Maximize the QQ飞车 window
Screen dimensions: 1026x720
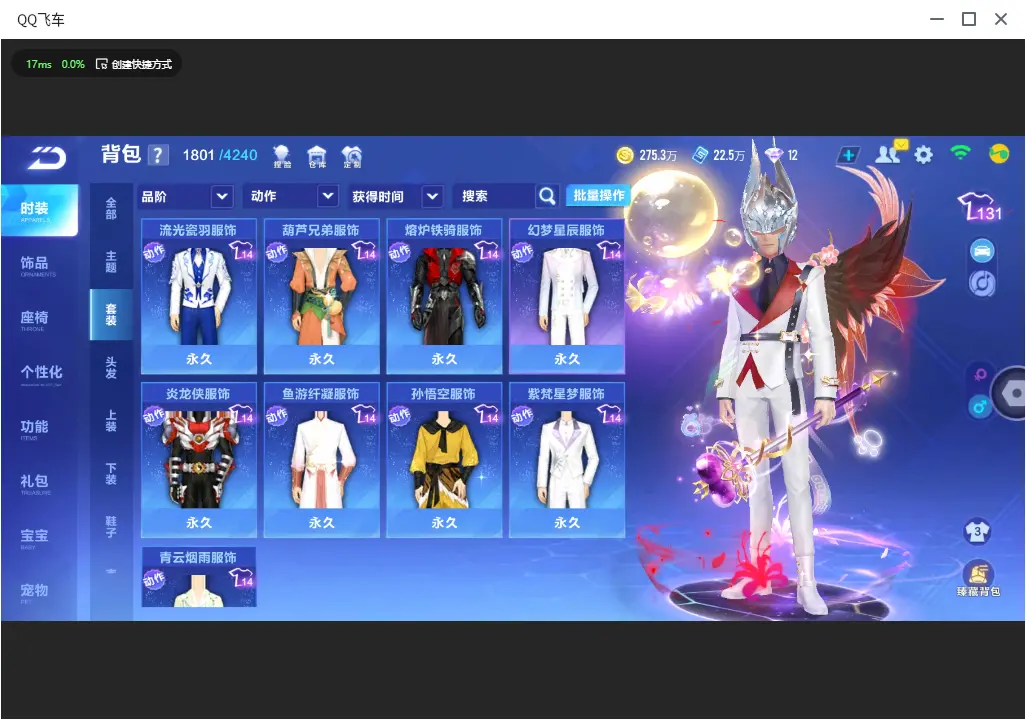[968, 19]
